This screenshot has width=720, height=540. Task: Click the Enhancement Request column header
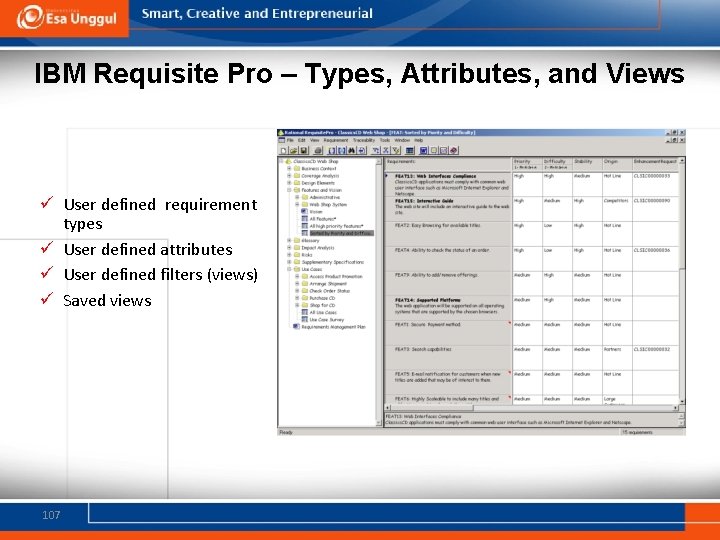pos(655,164)
